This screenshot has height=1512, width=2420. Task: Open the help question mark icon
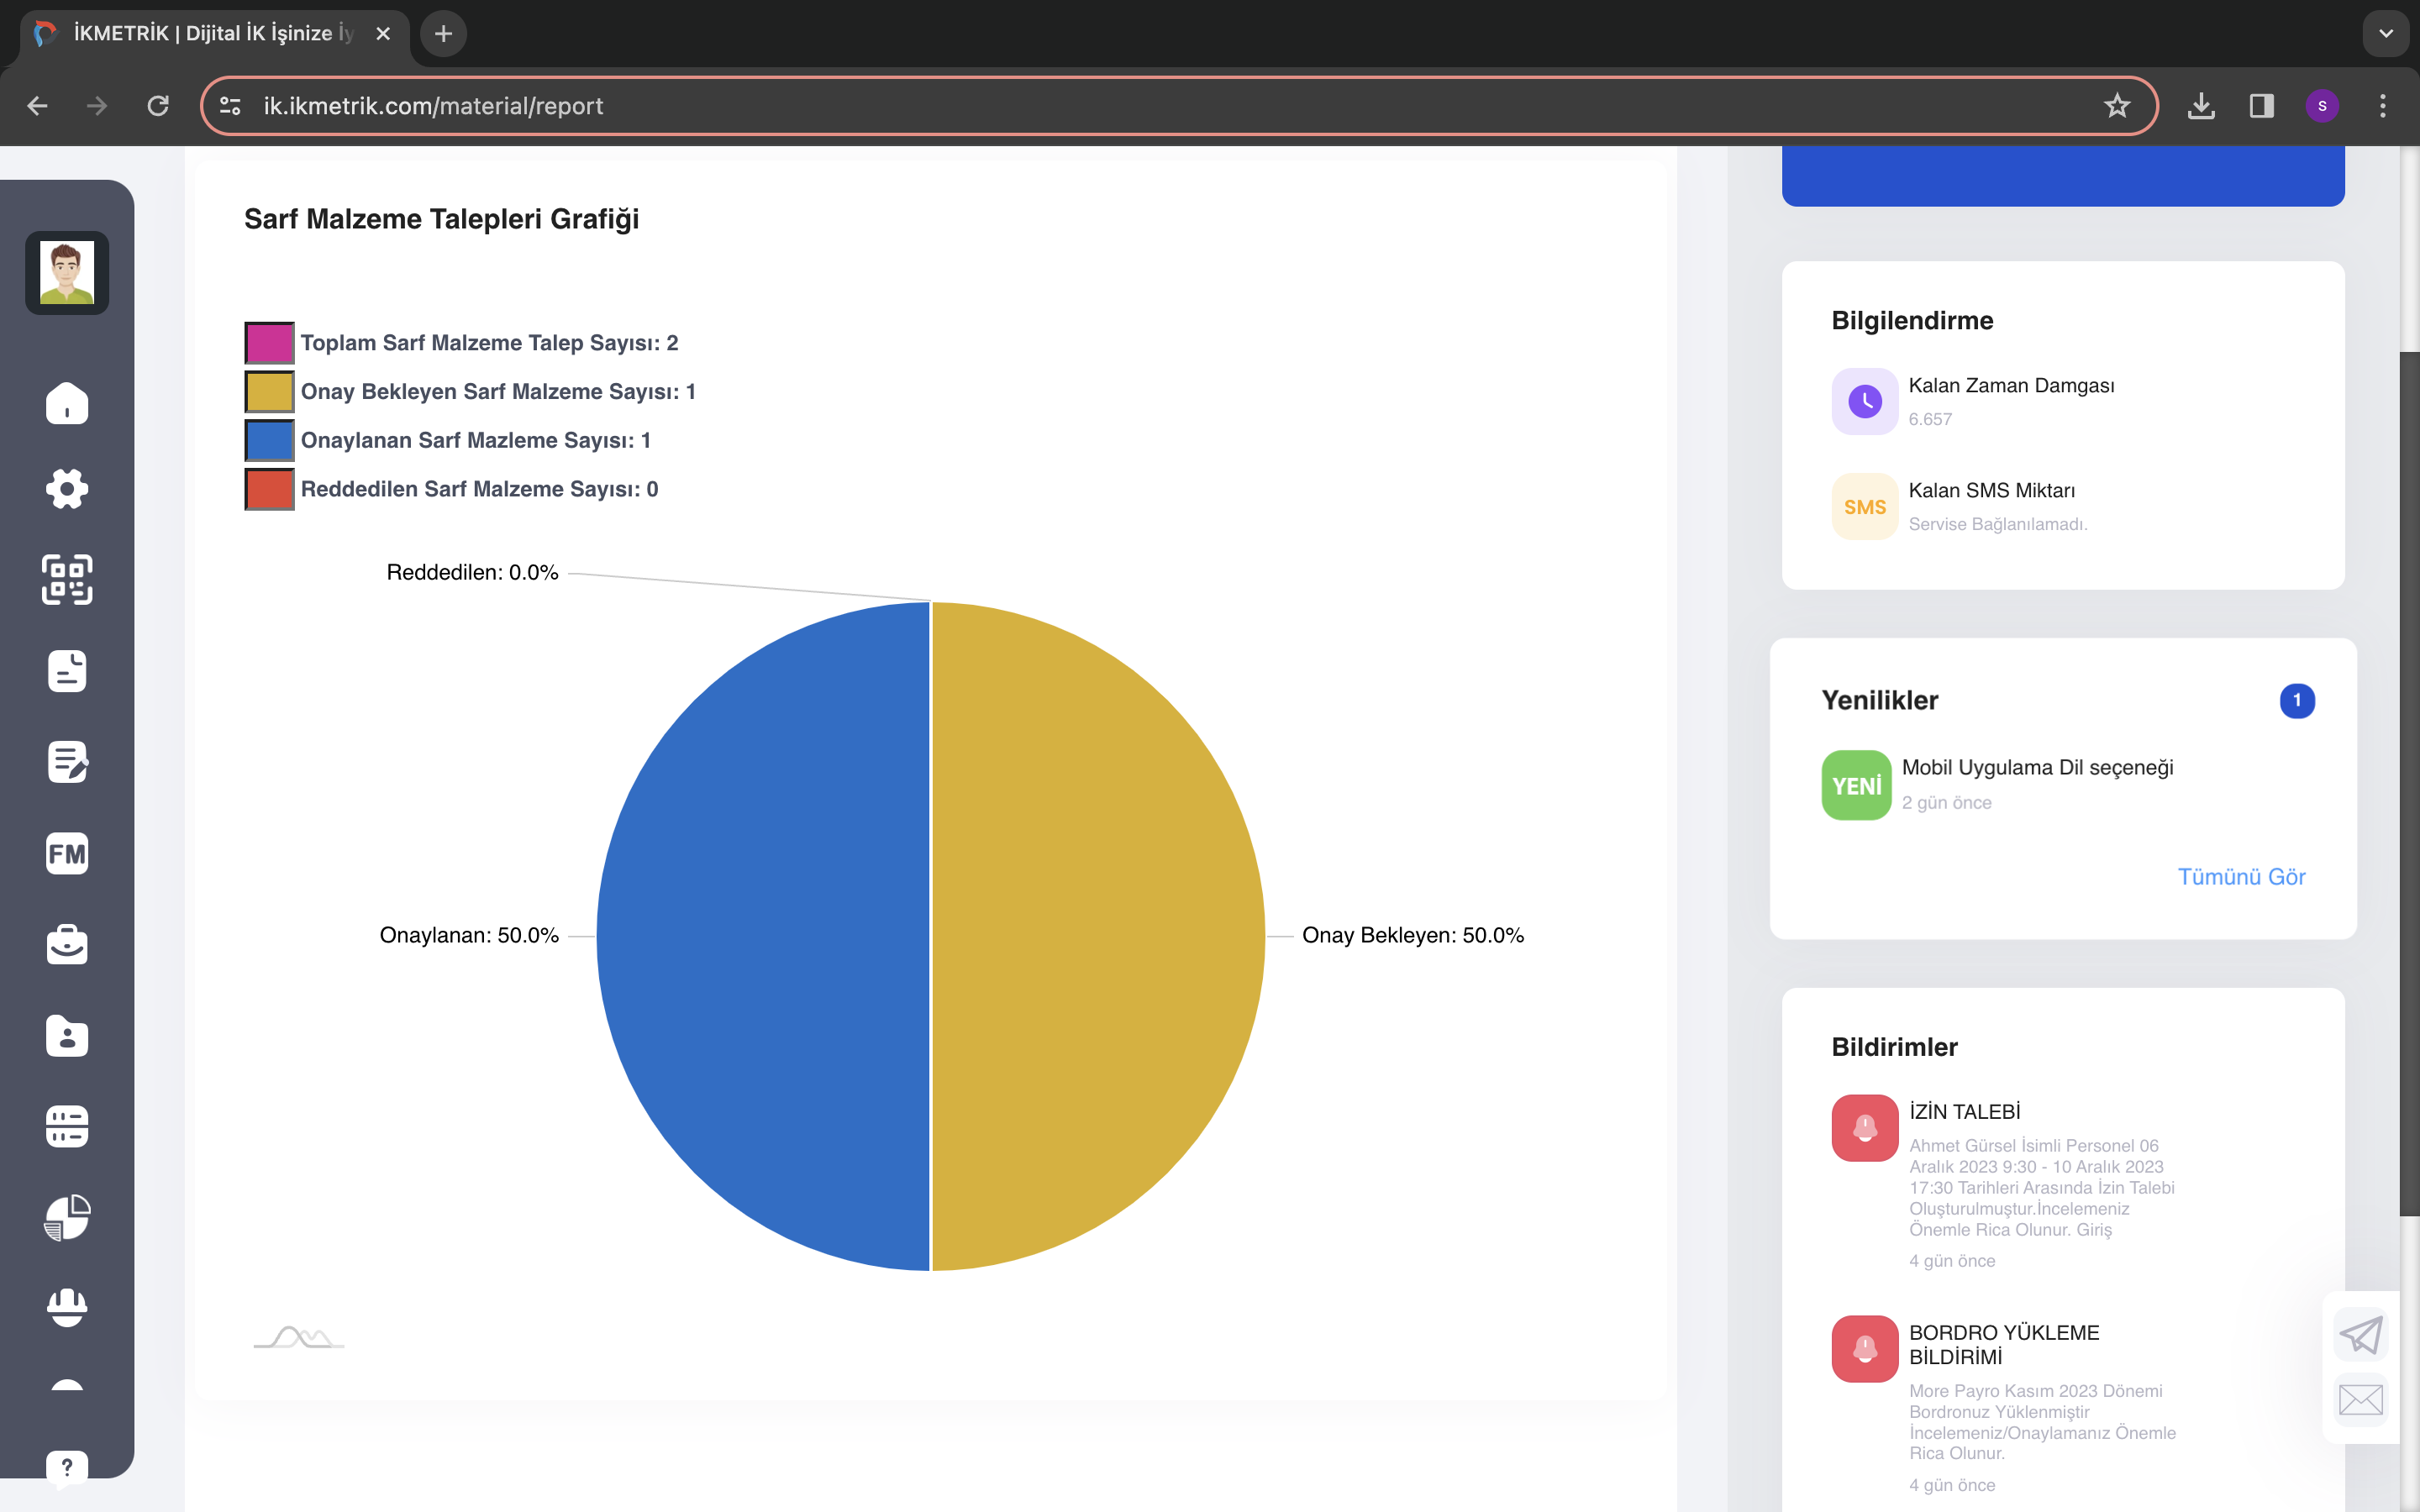pos(67,1467)
